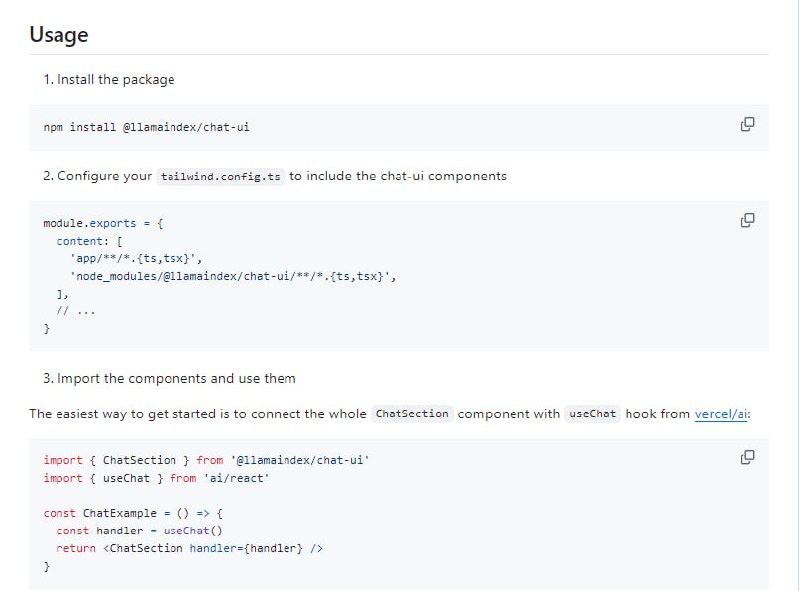This screenshot has height=591, width=800.
Task: Click the module.exports line in the code
Action: click(x=103, y=224)
